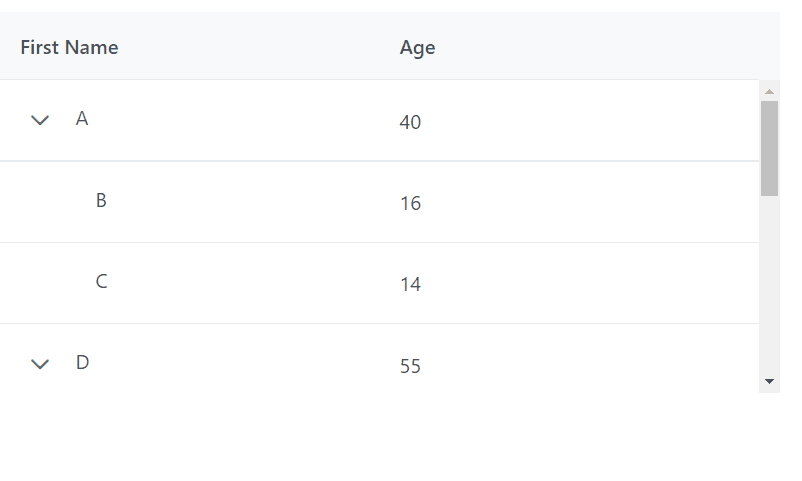Click the vertical scrollbar thumb
The image size is (802, 481).
[769, 147]
